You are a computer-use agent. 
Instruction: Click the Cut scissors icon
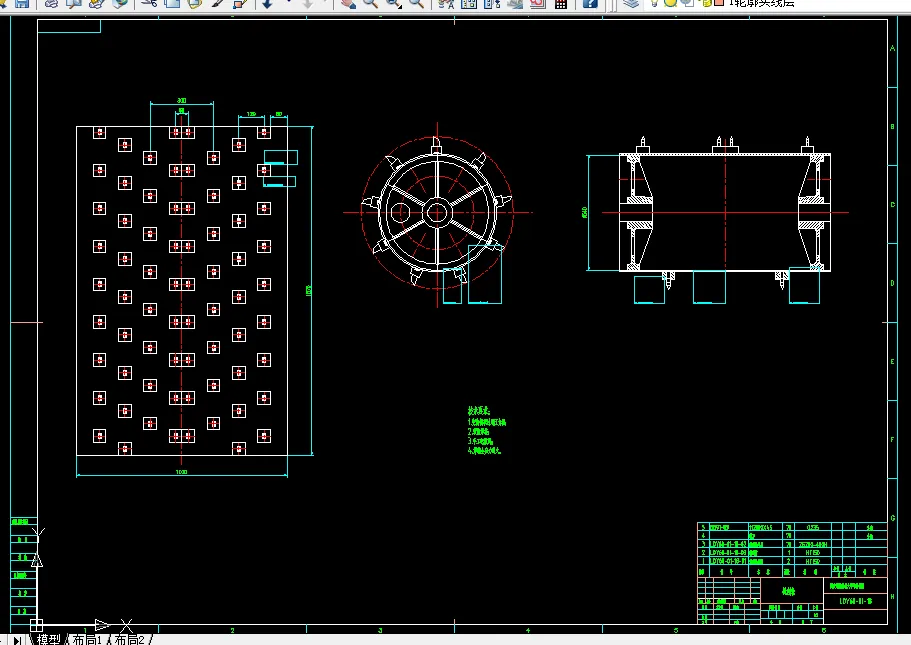tap(149, 3)
